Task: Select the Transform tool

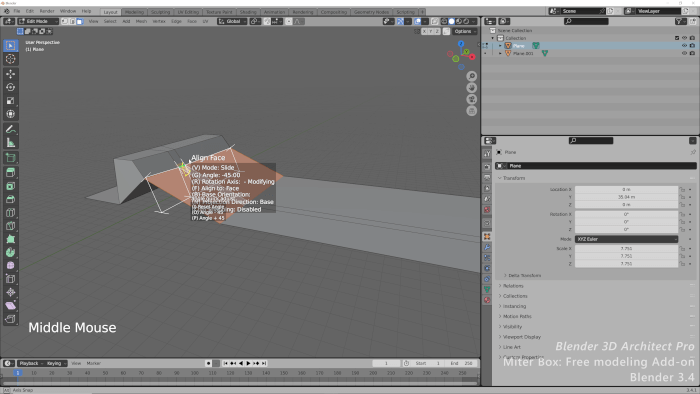Action: 11,114
